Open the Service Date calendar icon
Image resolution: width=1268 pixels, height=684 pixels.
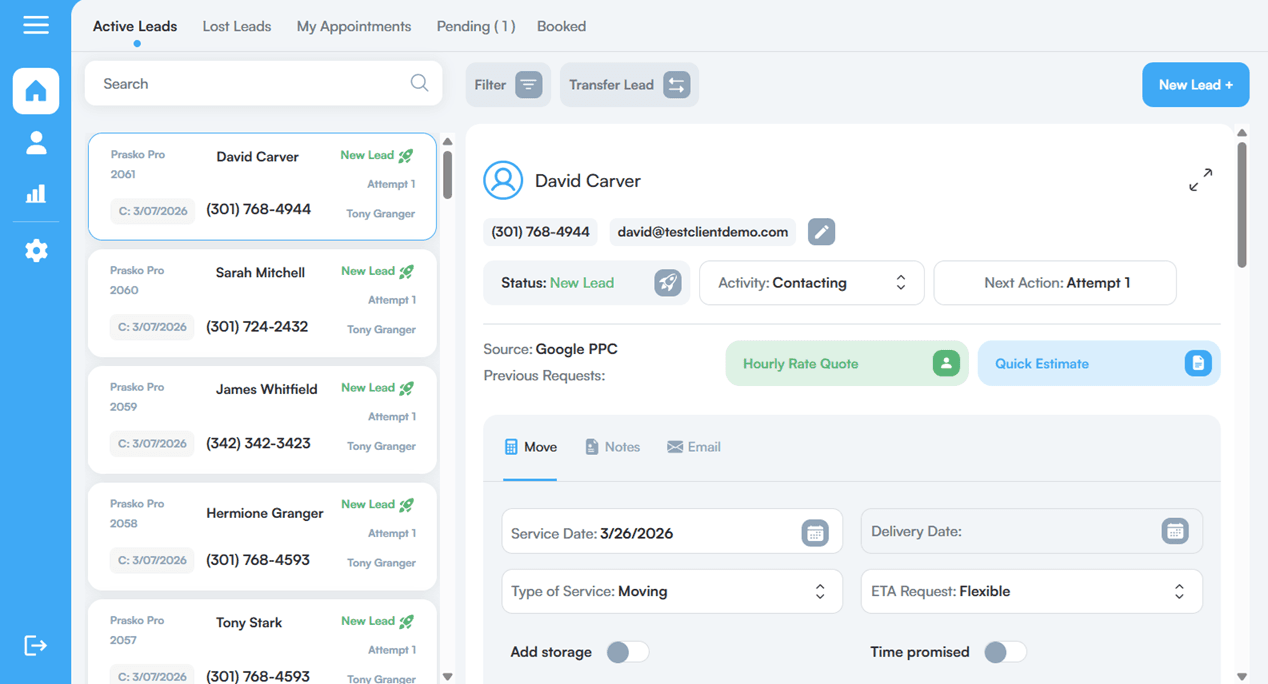click(815, 532)
